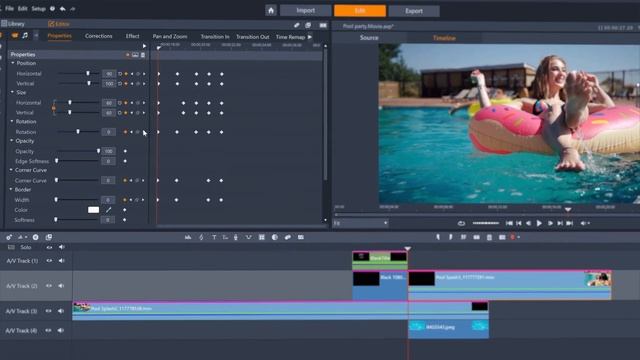The height and width of the screenshot is (360, 640).
Task: Open the Edit menu in the menu bar
Action: (x=23, y=9)
